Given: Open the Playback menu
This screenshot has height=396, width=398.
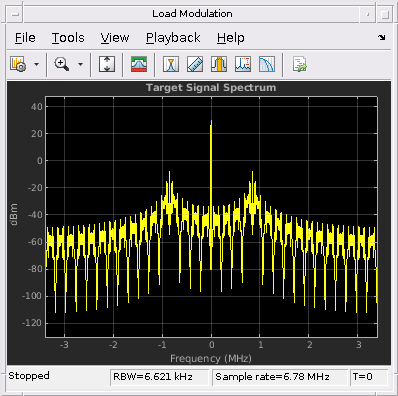Looking at the screenshot, I should point(173,38).
